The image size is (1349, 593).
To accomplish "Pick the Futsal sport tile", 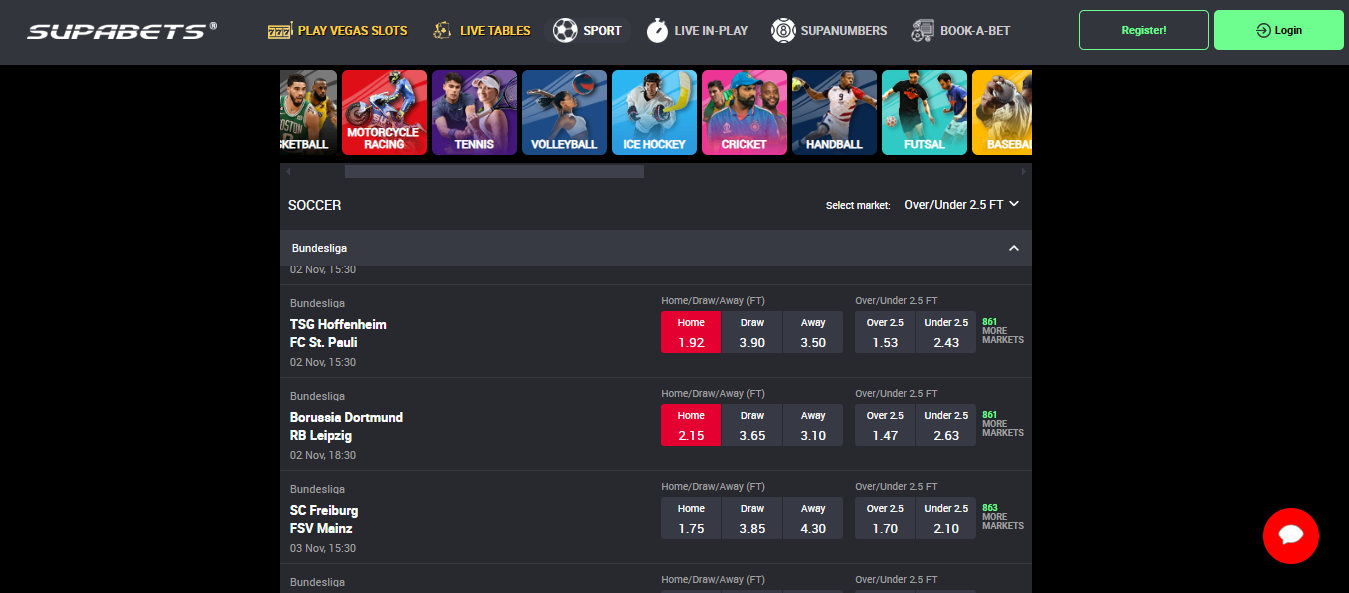I will pyautogui.click(x=924, y=112).
